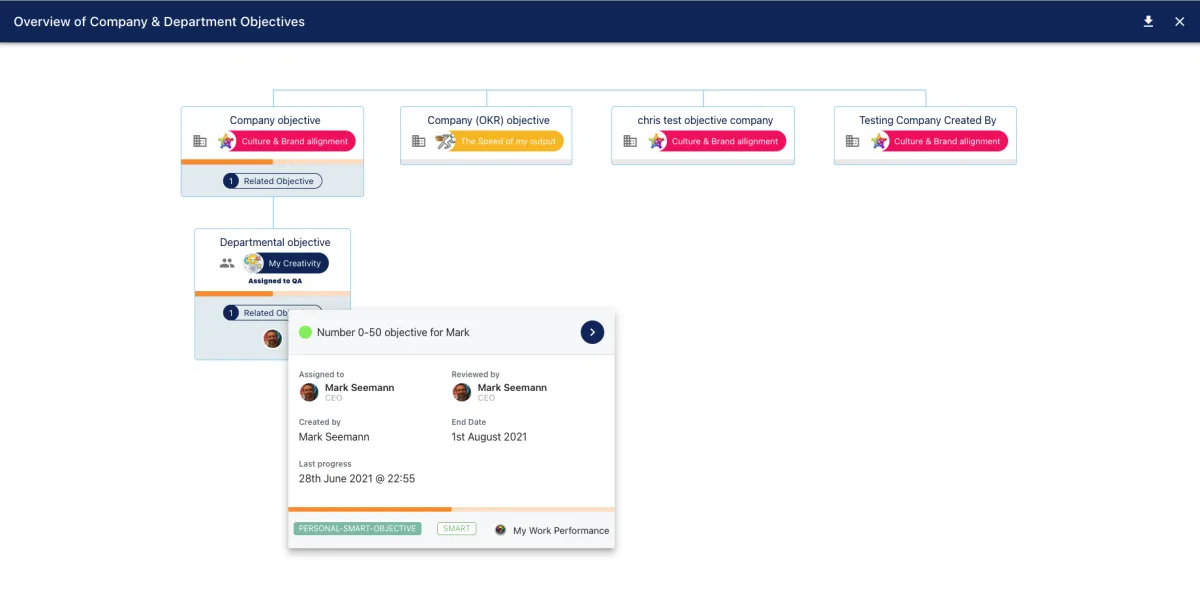
Task: Click PERSONAL-SMART-OBJECTIVE label
Action: [x=357, y=529]
